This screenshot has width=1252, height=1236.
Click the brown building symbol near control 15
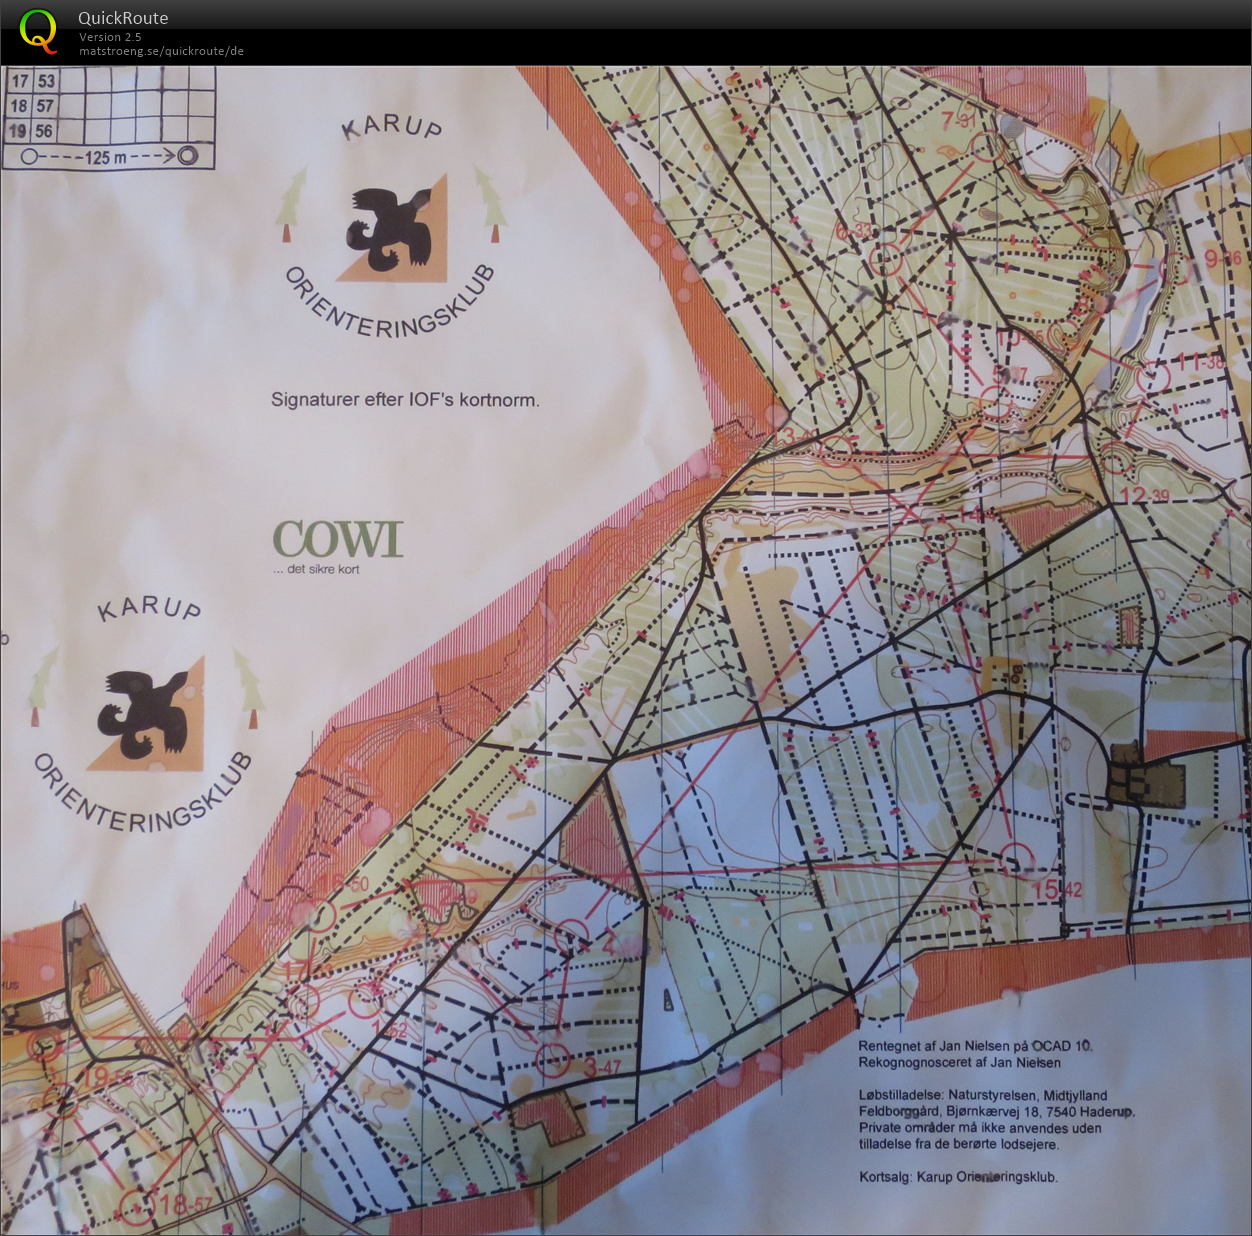tap(1145, 780)
